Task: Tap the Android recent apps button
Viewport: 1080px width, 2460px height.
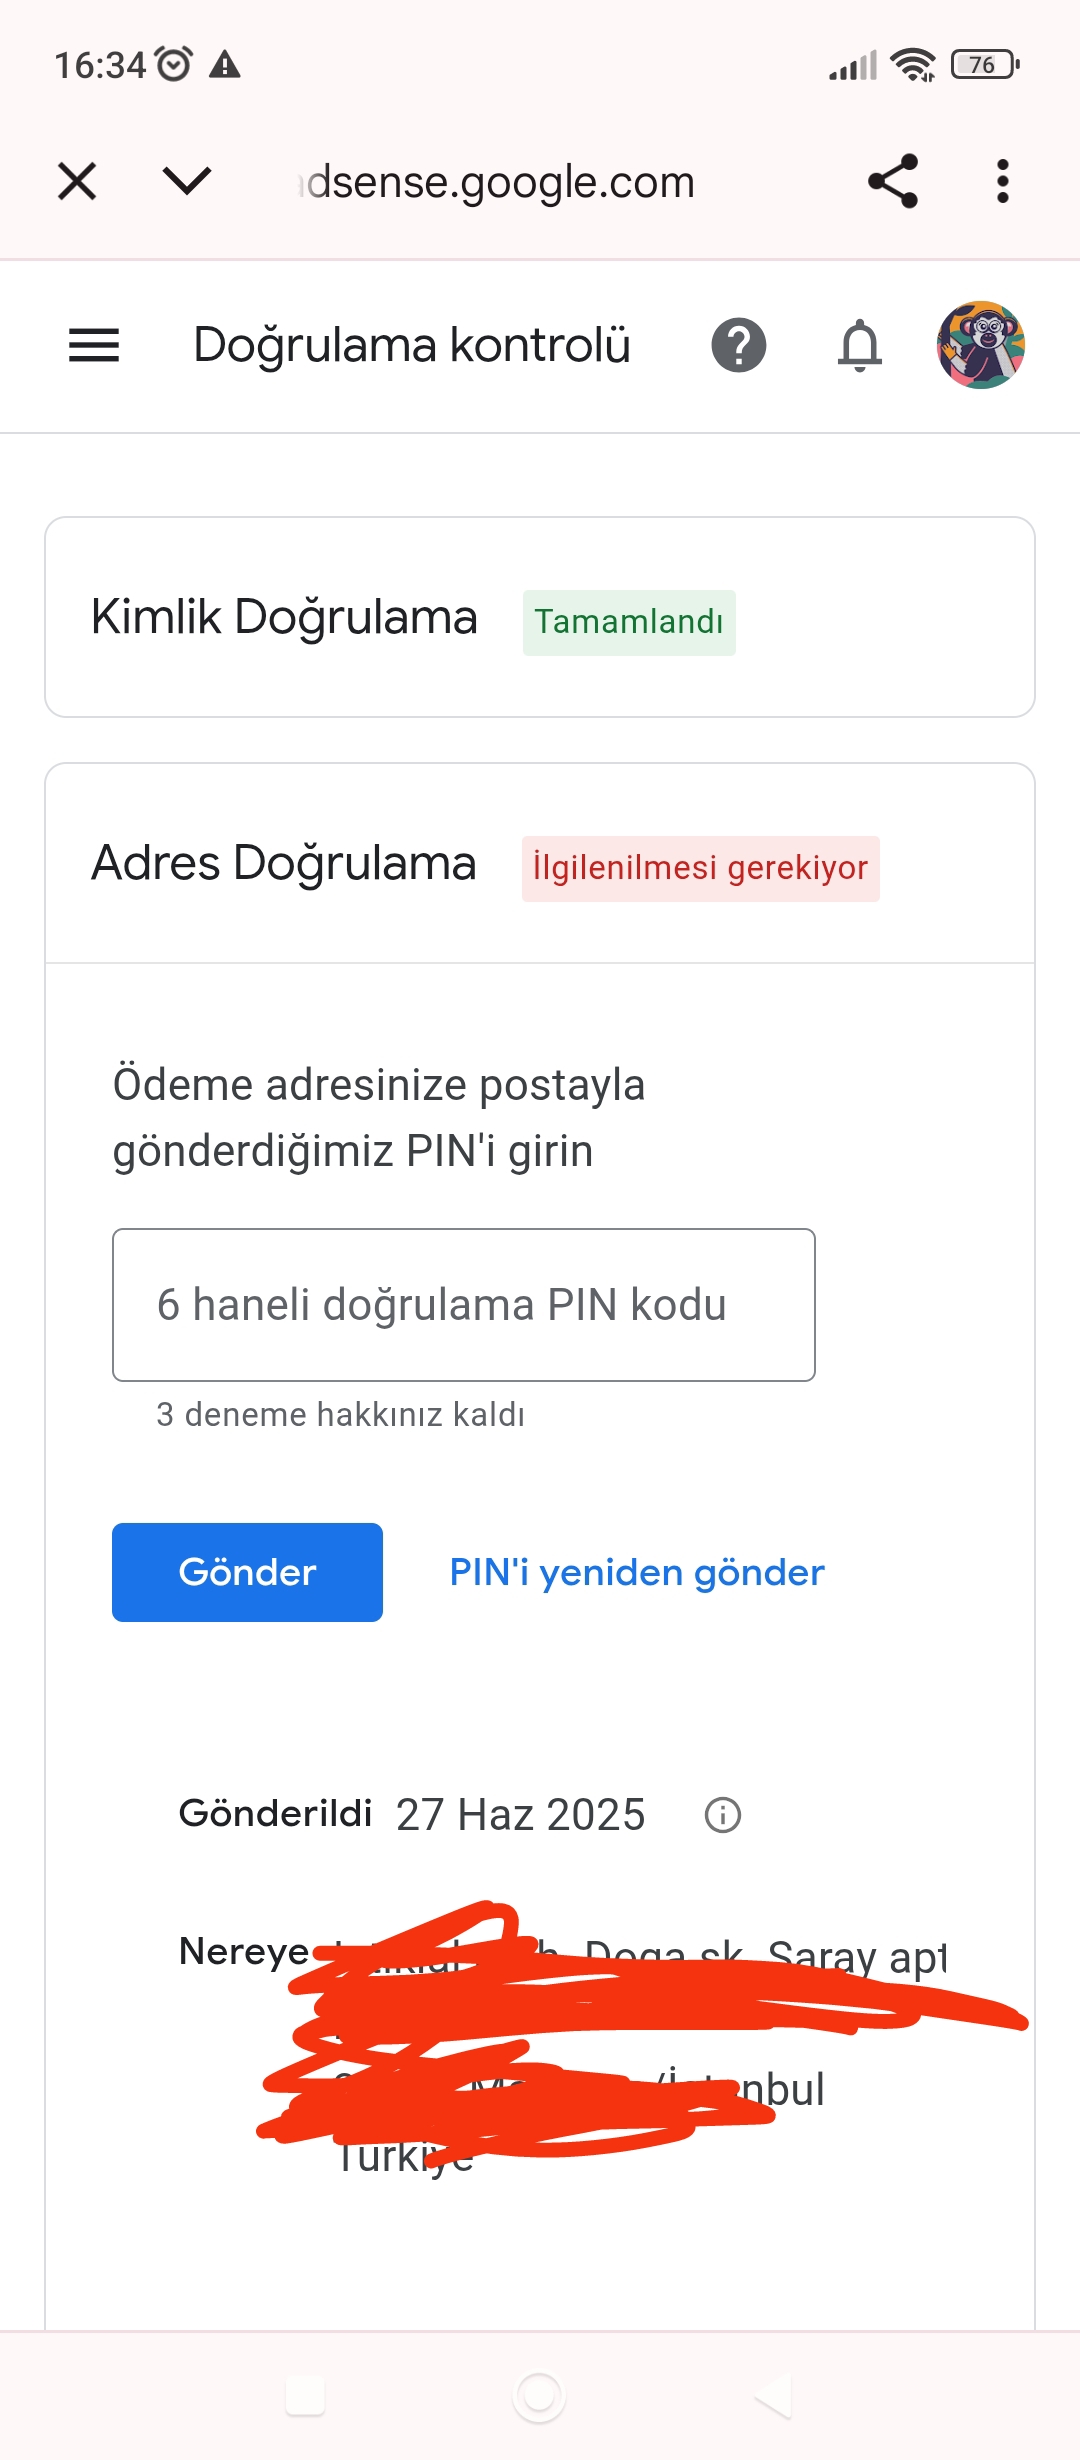Action: pos(305,2397)
